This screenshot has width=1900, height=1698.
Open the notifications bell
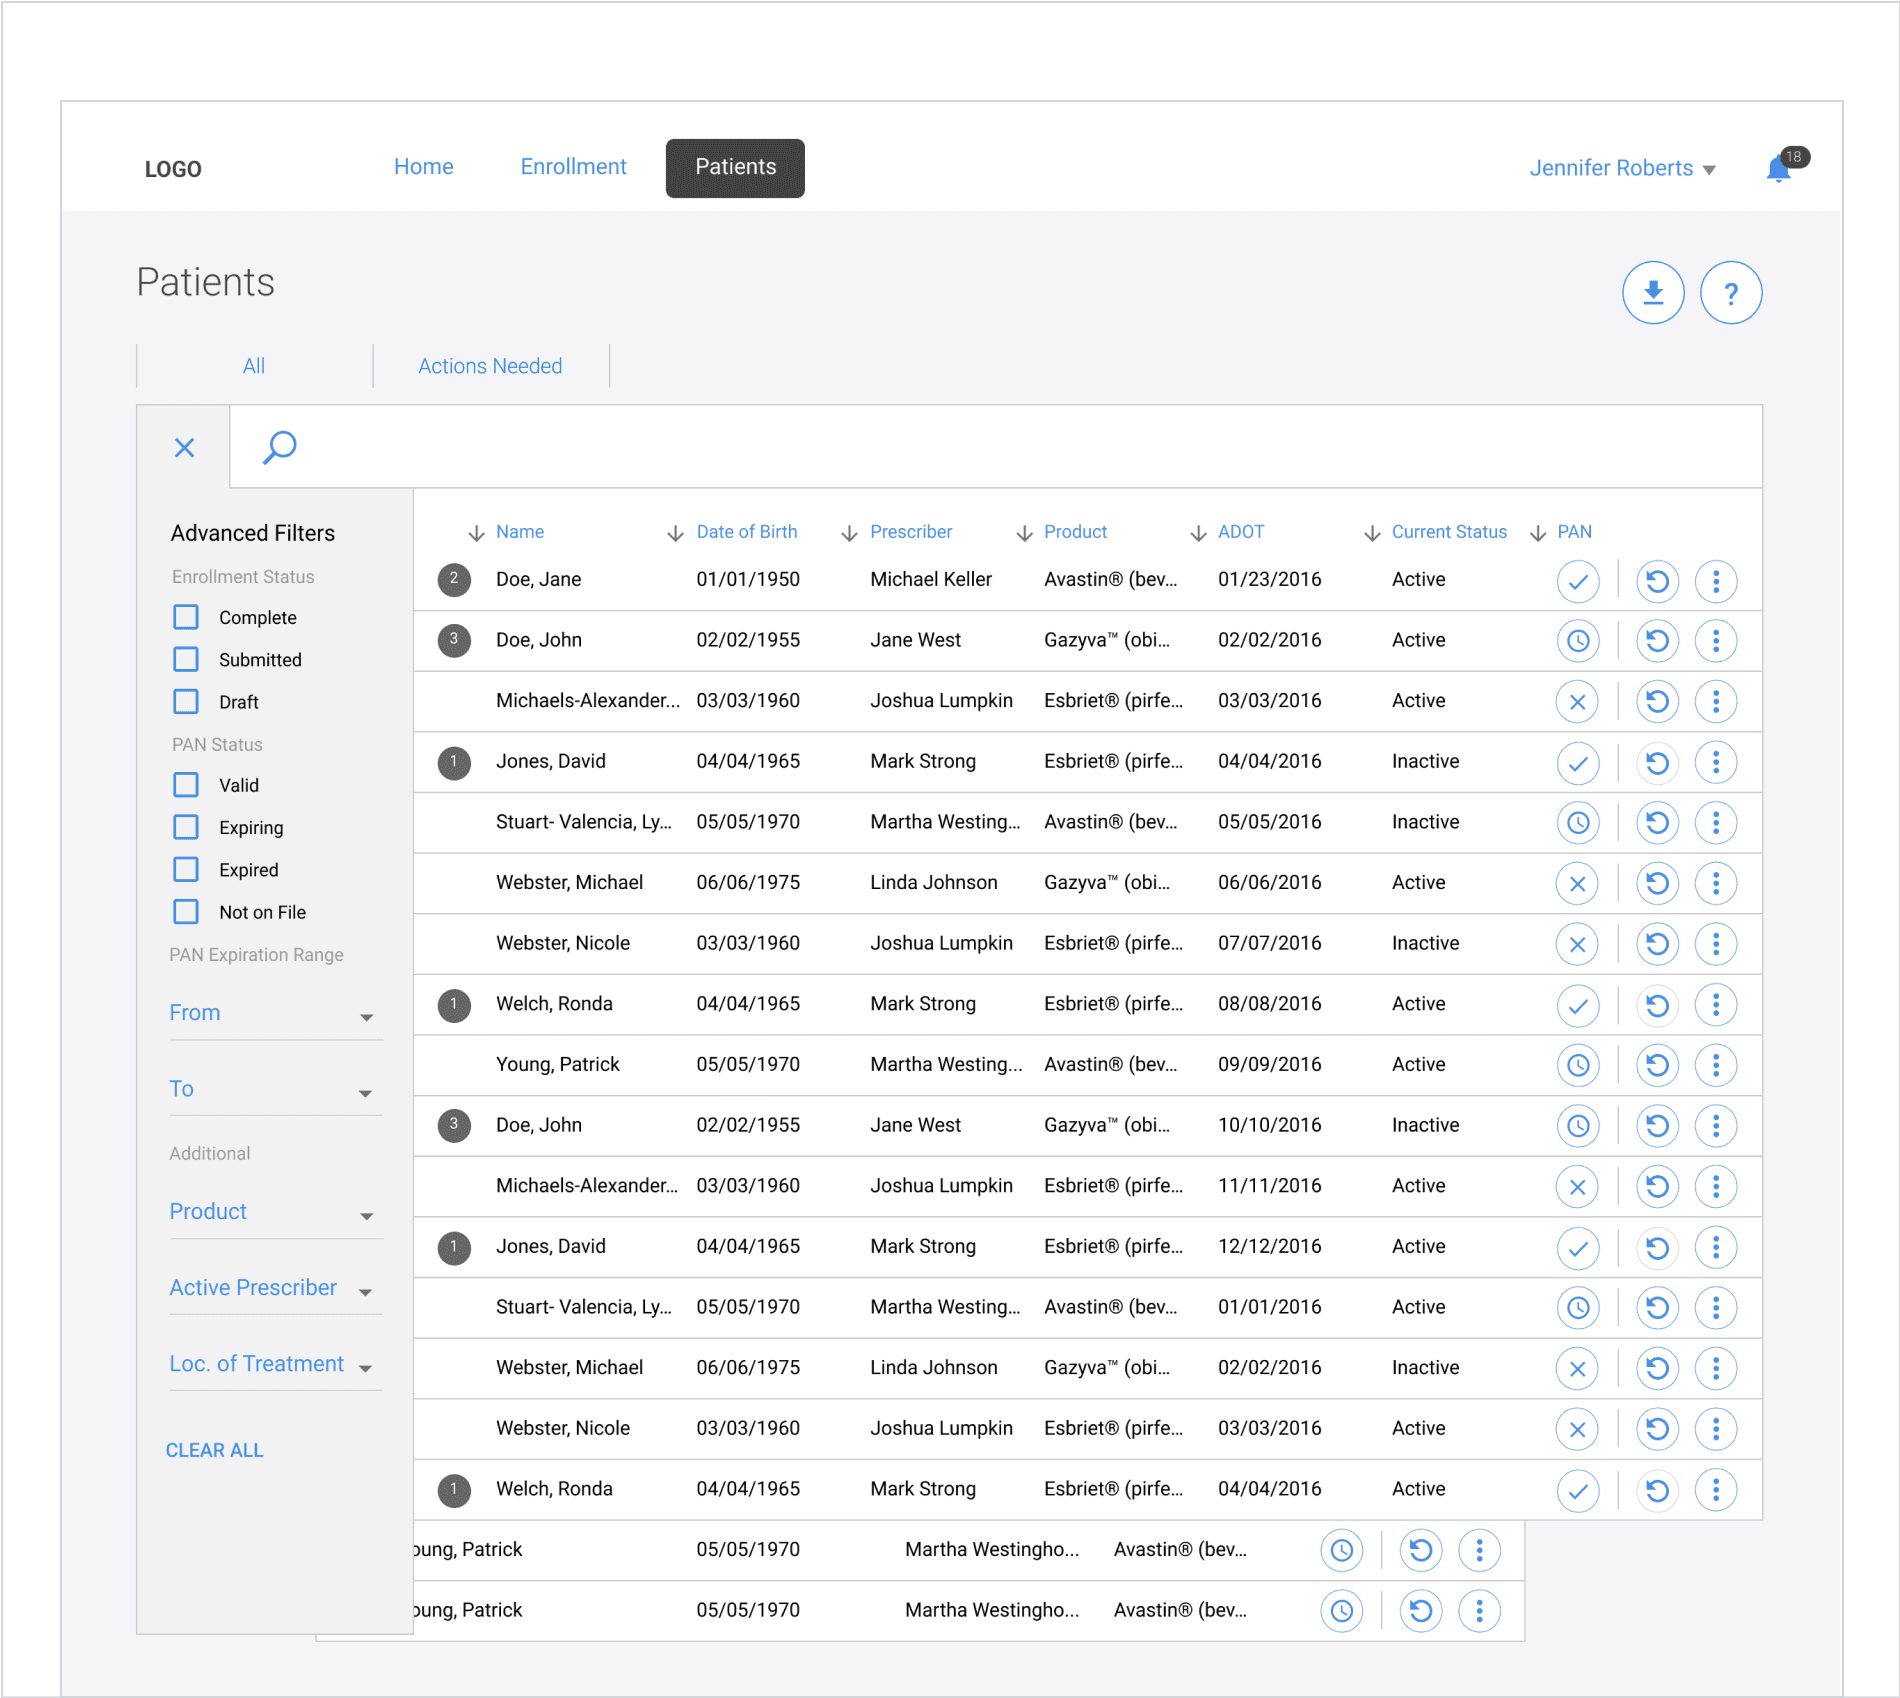(1779, 168)
